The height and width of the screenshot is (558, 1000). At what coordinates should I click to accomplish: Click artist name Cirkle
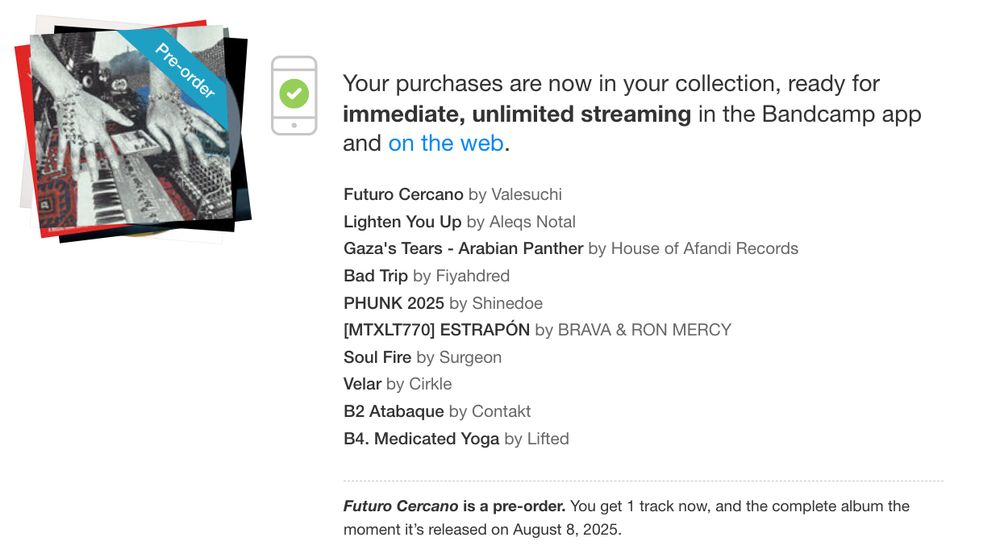pyautogui.click(x=430, y=384)
